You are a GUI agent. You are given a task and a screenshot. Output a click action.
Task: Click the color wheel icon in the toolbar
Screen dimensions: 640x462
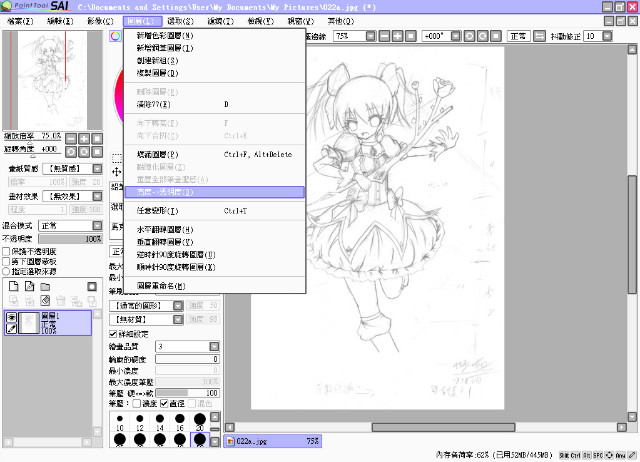pyautogui.click(x=116, y=36)
